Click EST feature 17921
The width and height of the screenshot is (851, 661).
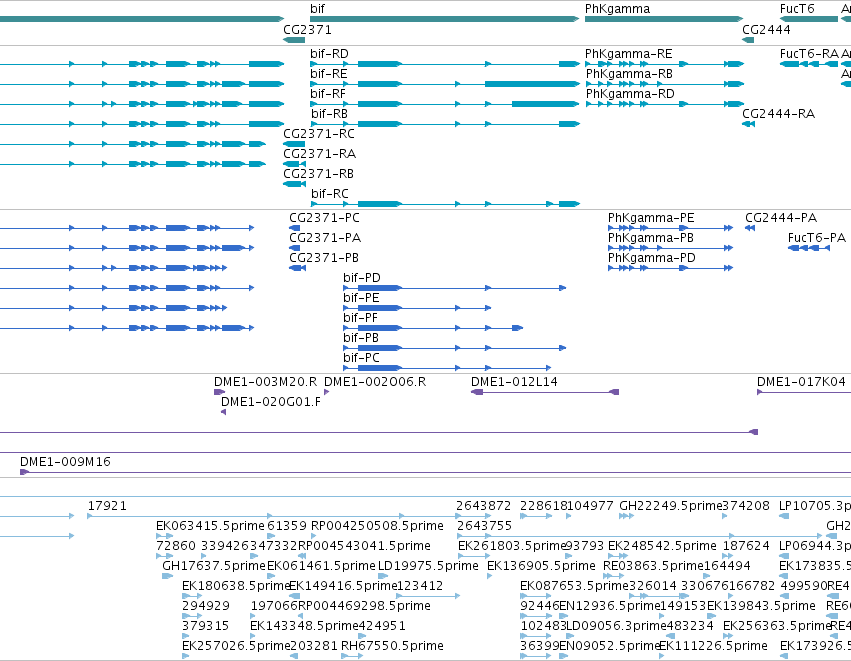pyautogui.click(x=274, y=516)
